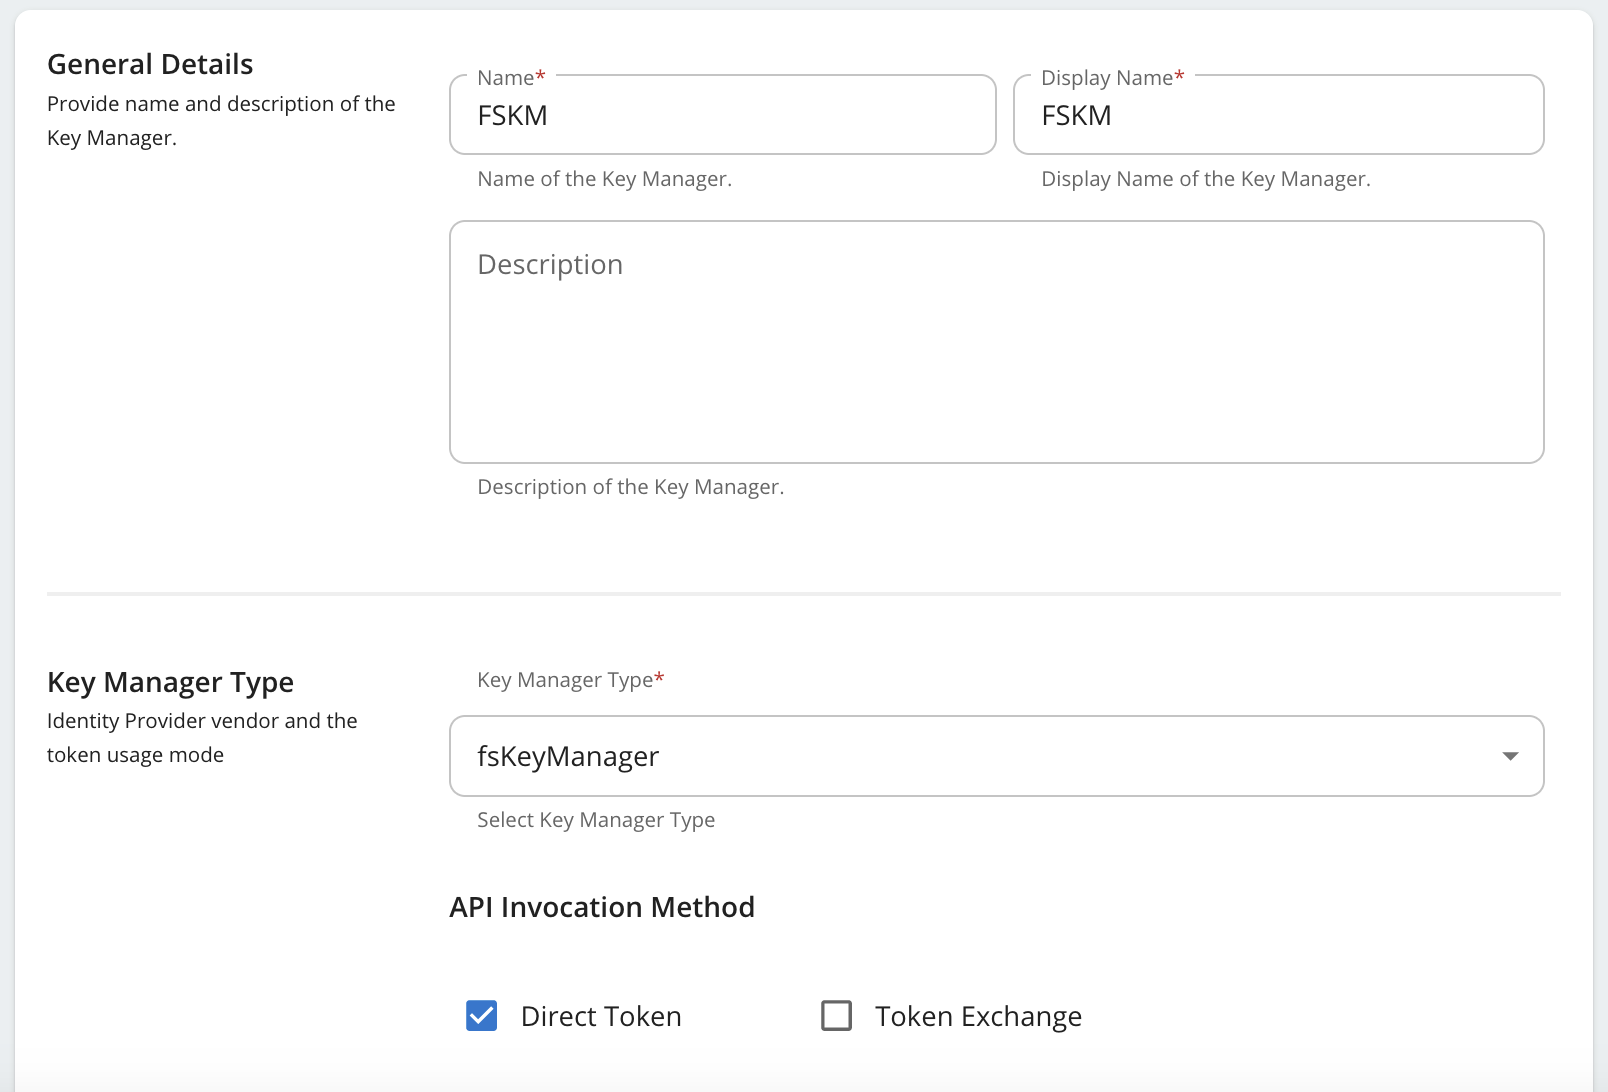Click the dropdown arrow next to fsKeyManager
The image size is (1608, 1092).
1510,756
